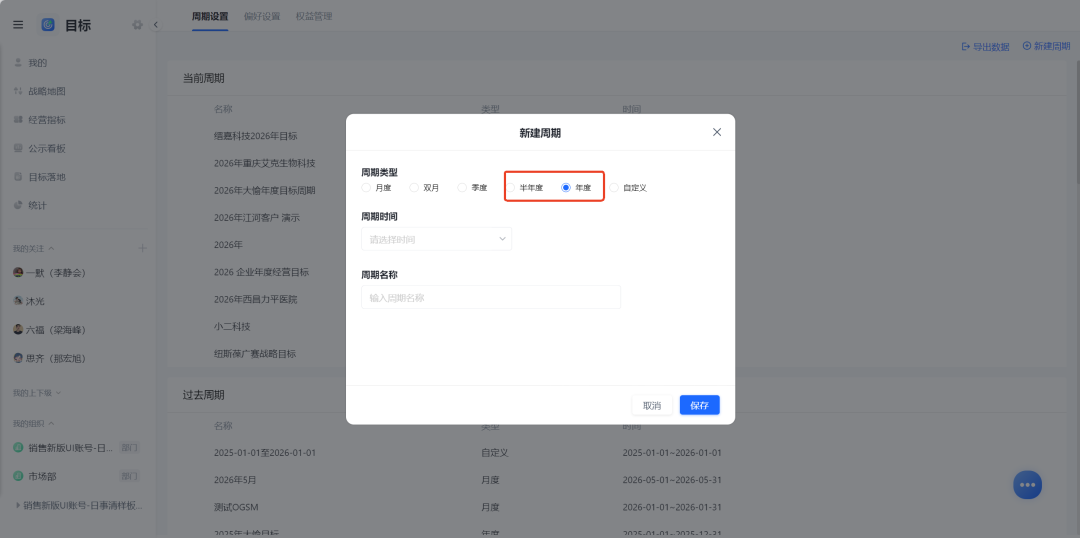Click the 输入周期名称 input field
The image size is (1080, 538).
pyautogui.click(x=490, y=297)
